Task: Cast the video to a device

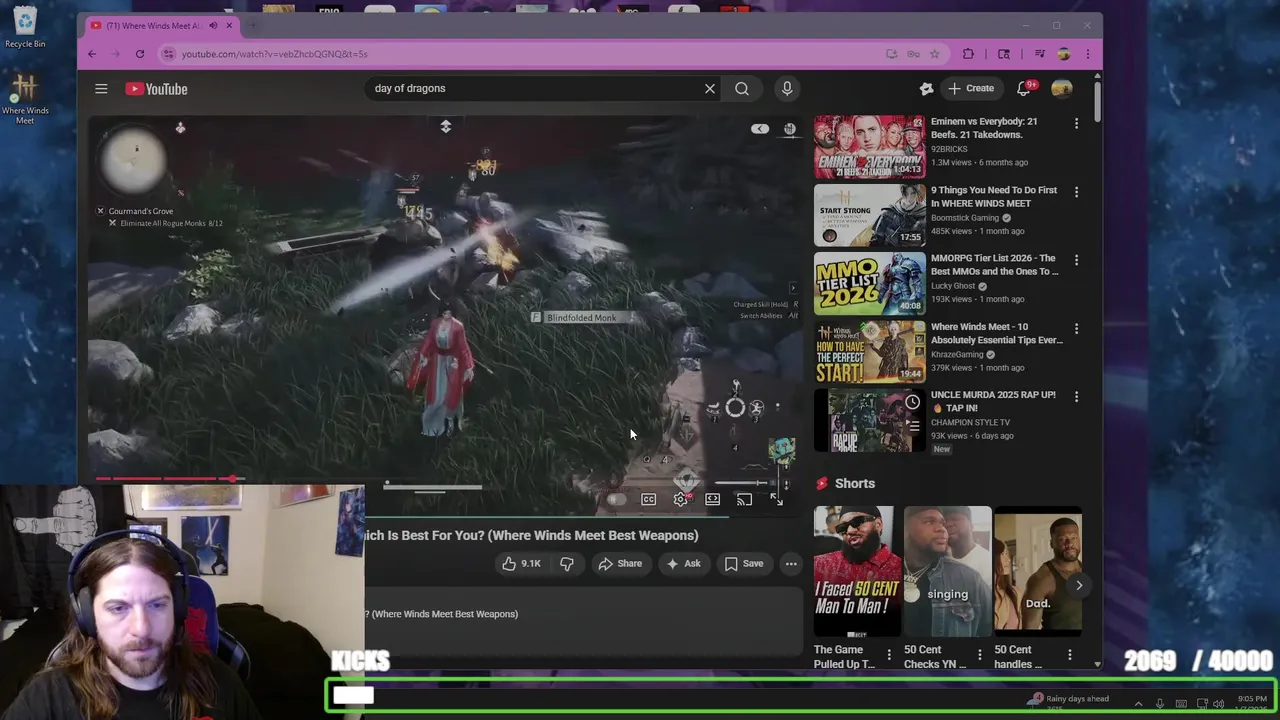Action: (x=744, y=499)
